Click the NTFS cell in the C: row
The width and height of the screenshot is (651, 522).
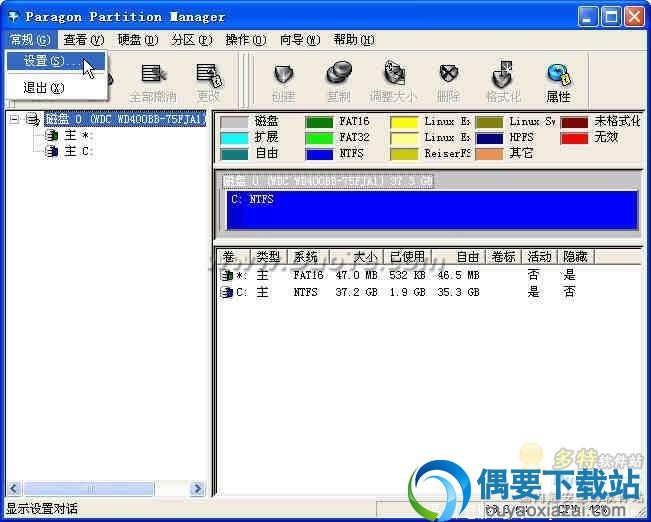pyautogui.click(x=305, y=292)
